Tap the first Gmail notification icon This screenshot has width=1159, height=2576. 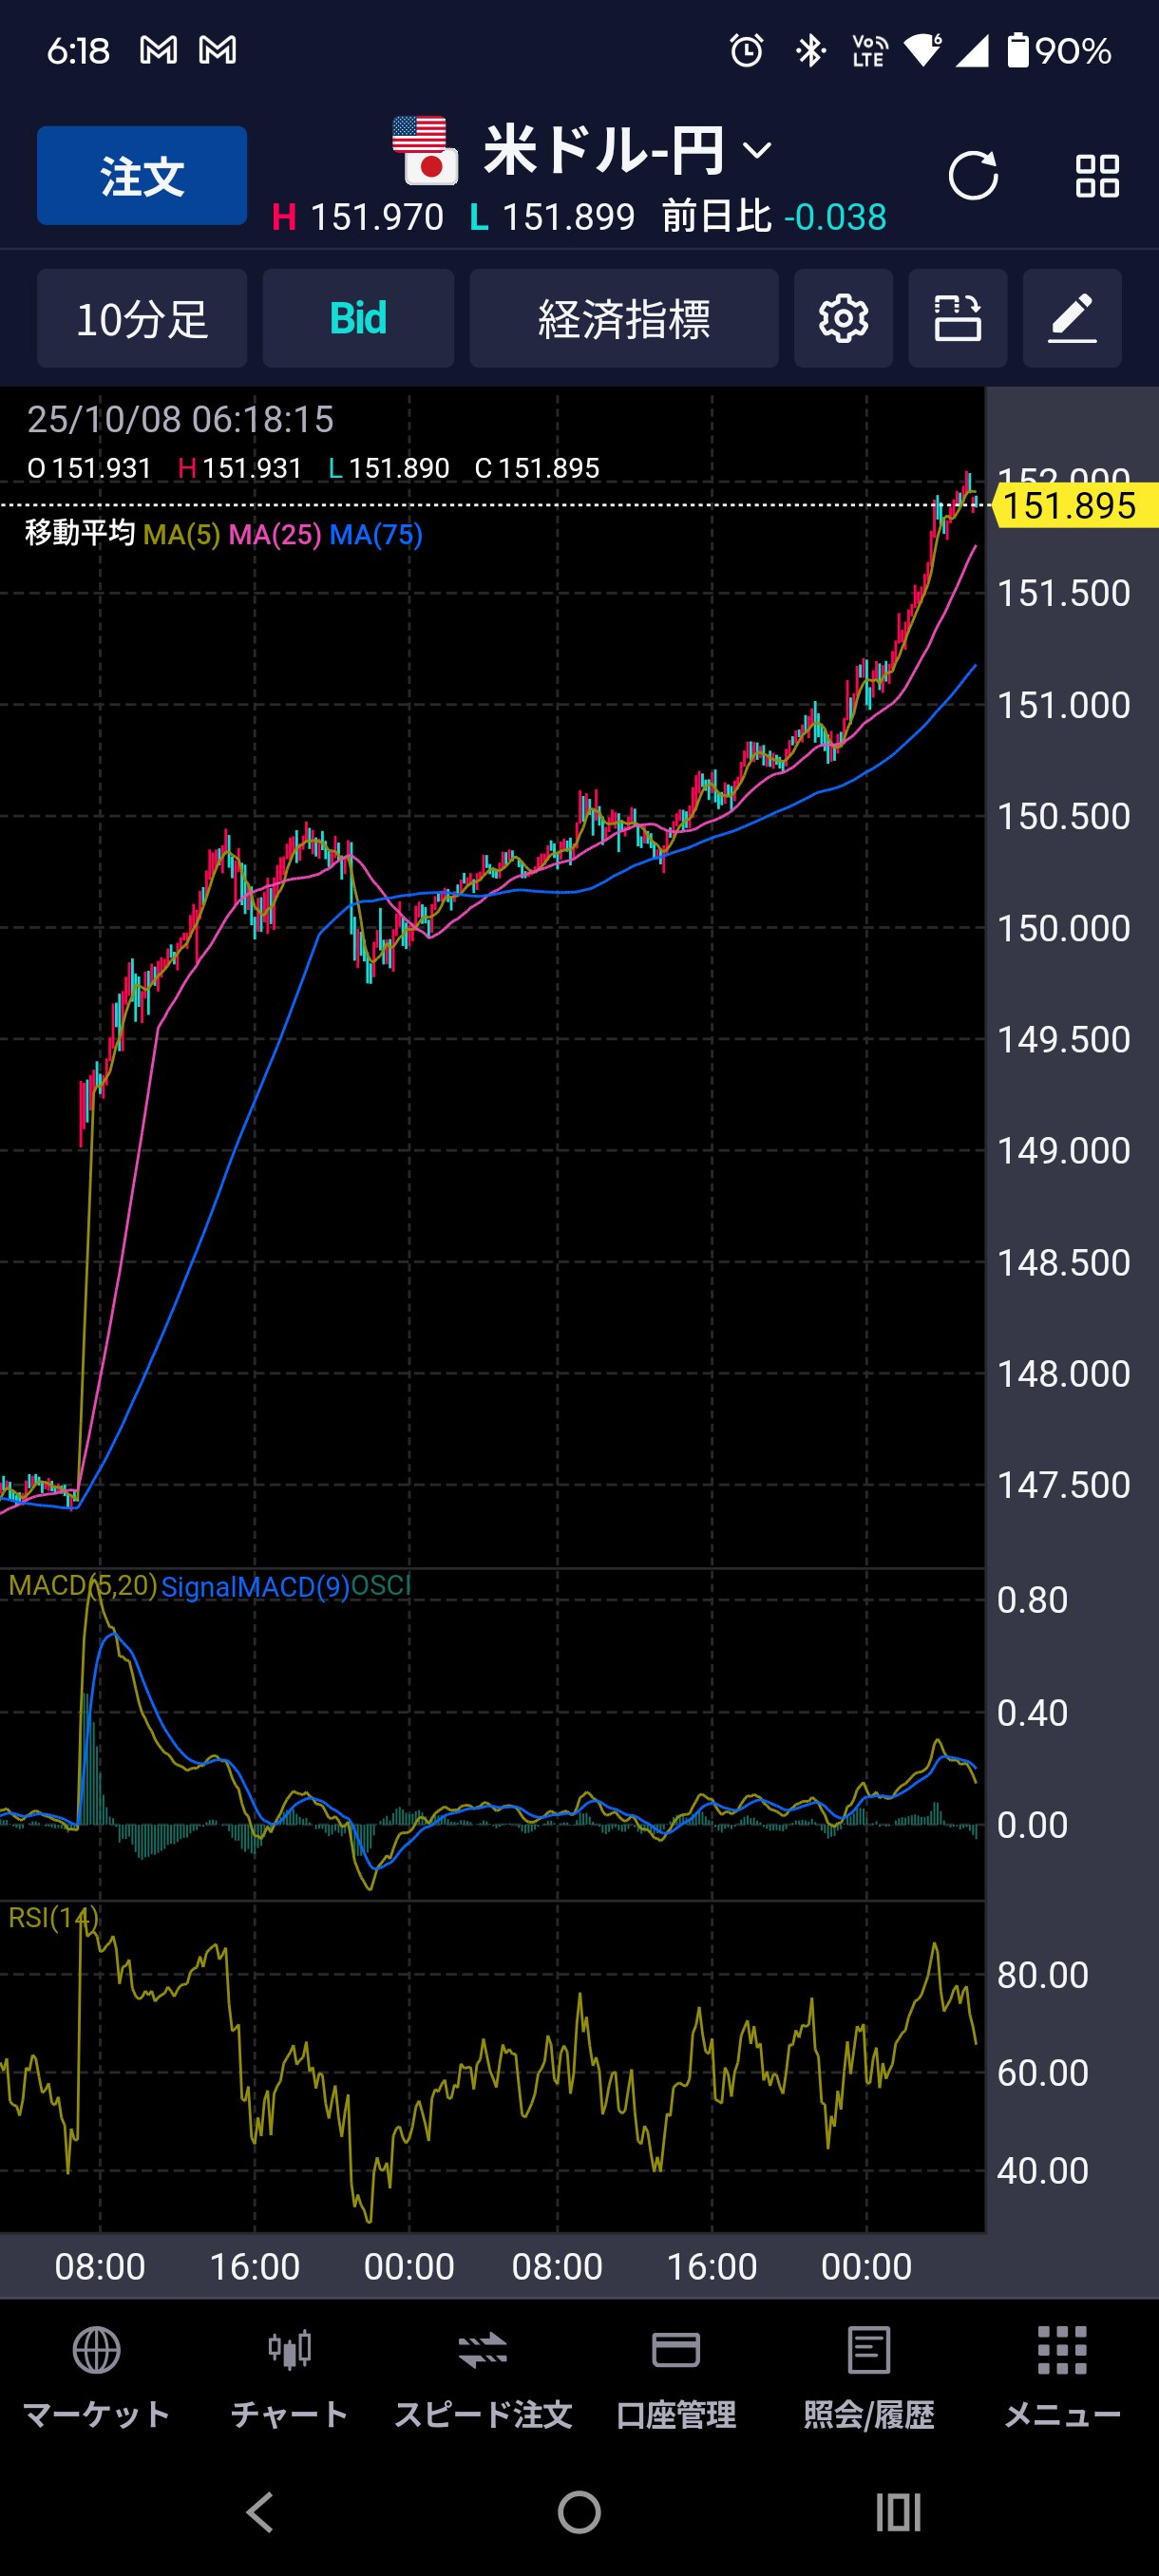(x=158, y=50)
